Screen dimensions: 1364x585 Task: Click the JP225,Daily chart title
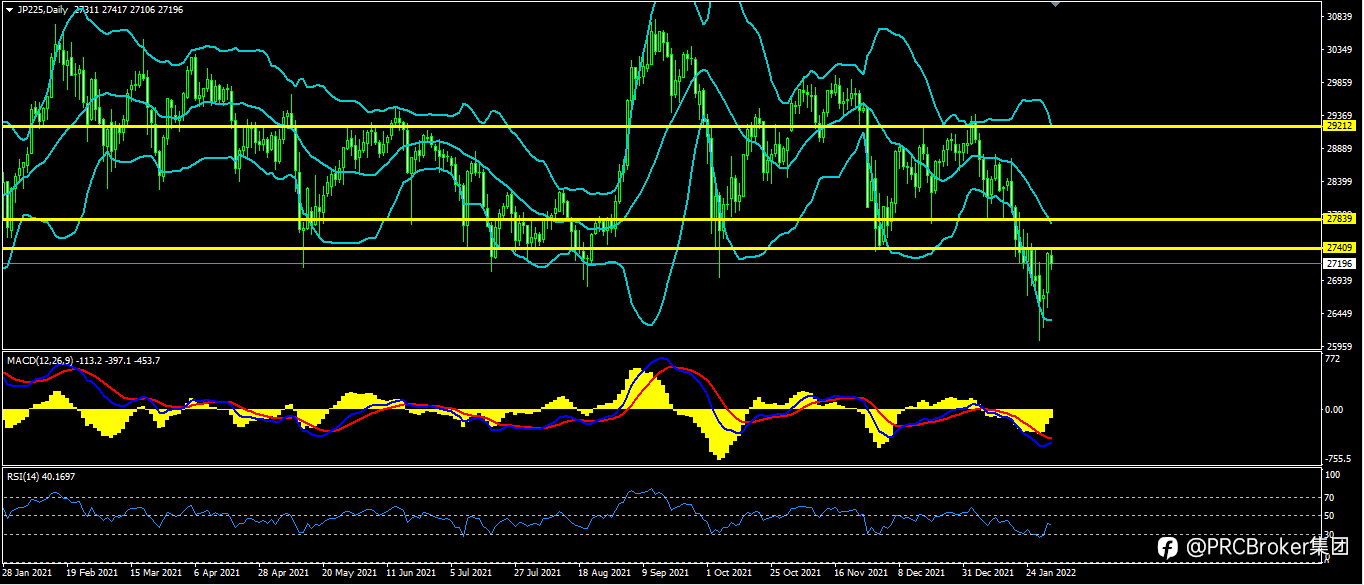pos(43,9)
